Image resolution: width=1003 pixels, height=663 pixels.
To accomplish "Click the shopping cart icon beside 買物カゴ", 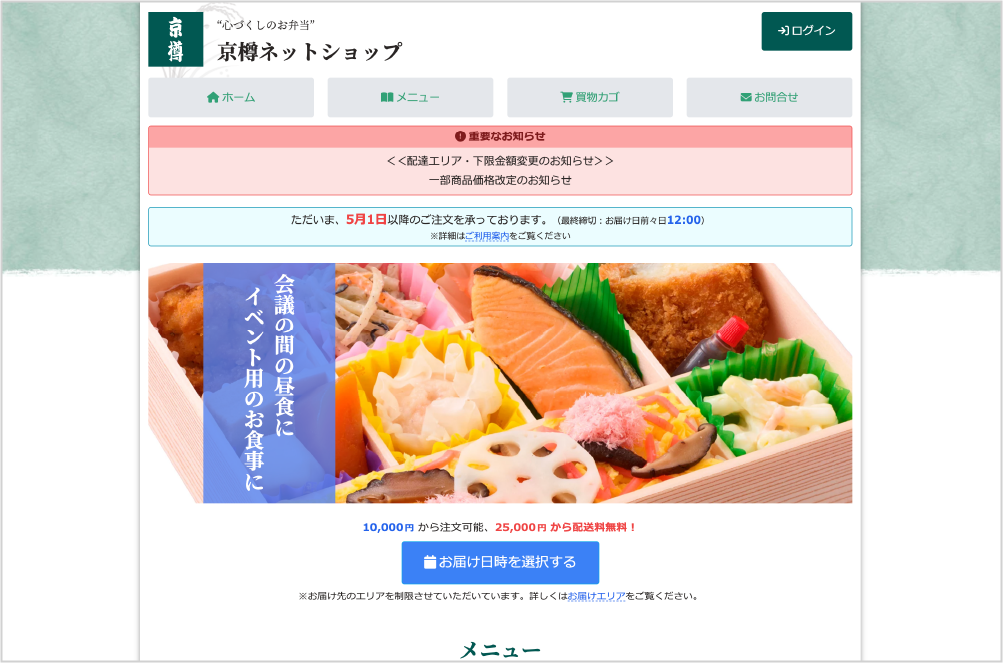I will point(566,97).
